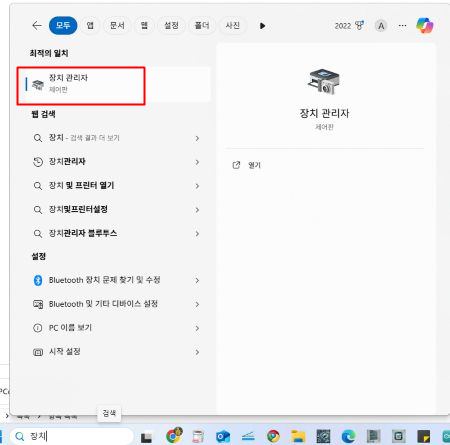This screenshot has height=445, width=450.
Task: Click the large 장치 관리자 preview icon
Action: click(324, 81)
